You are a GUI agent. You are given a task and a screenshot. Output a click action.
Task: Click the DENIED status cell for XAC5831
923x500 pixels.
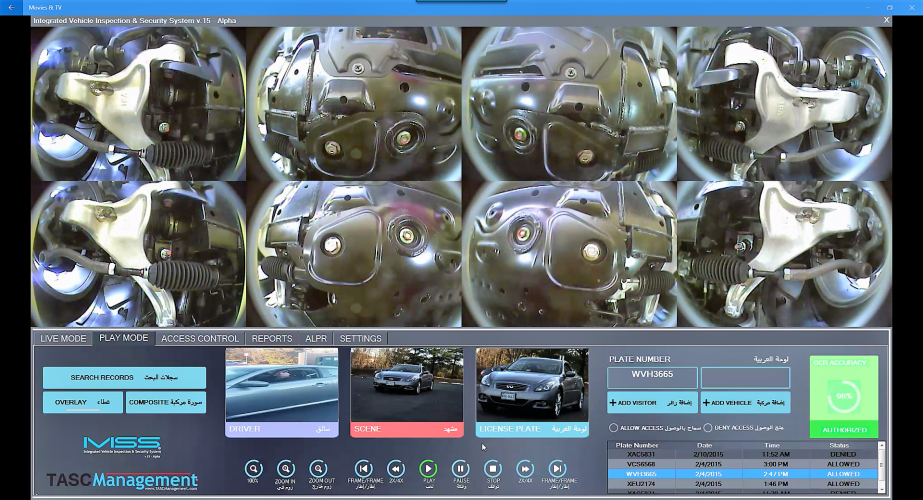843,454
